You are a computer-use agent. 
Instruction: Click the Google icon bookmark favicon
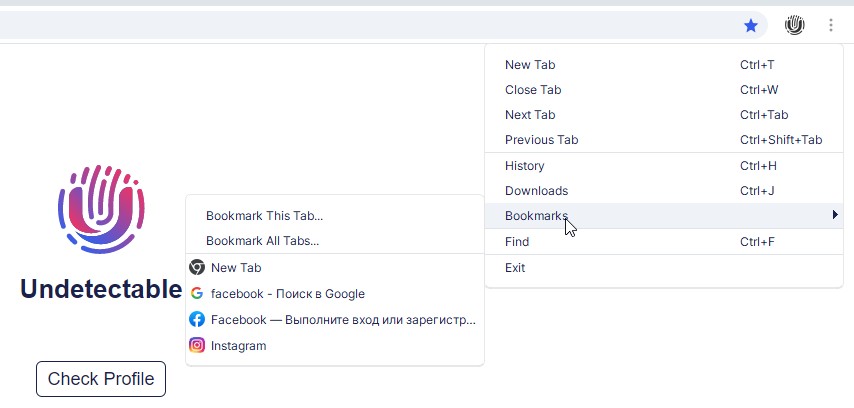click(197, 294)
